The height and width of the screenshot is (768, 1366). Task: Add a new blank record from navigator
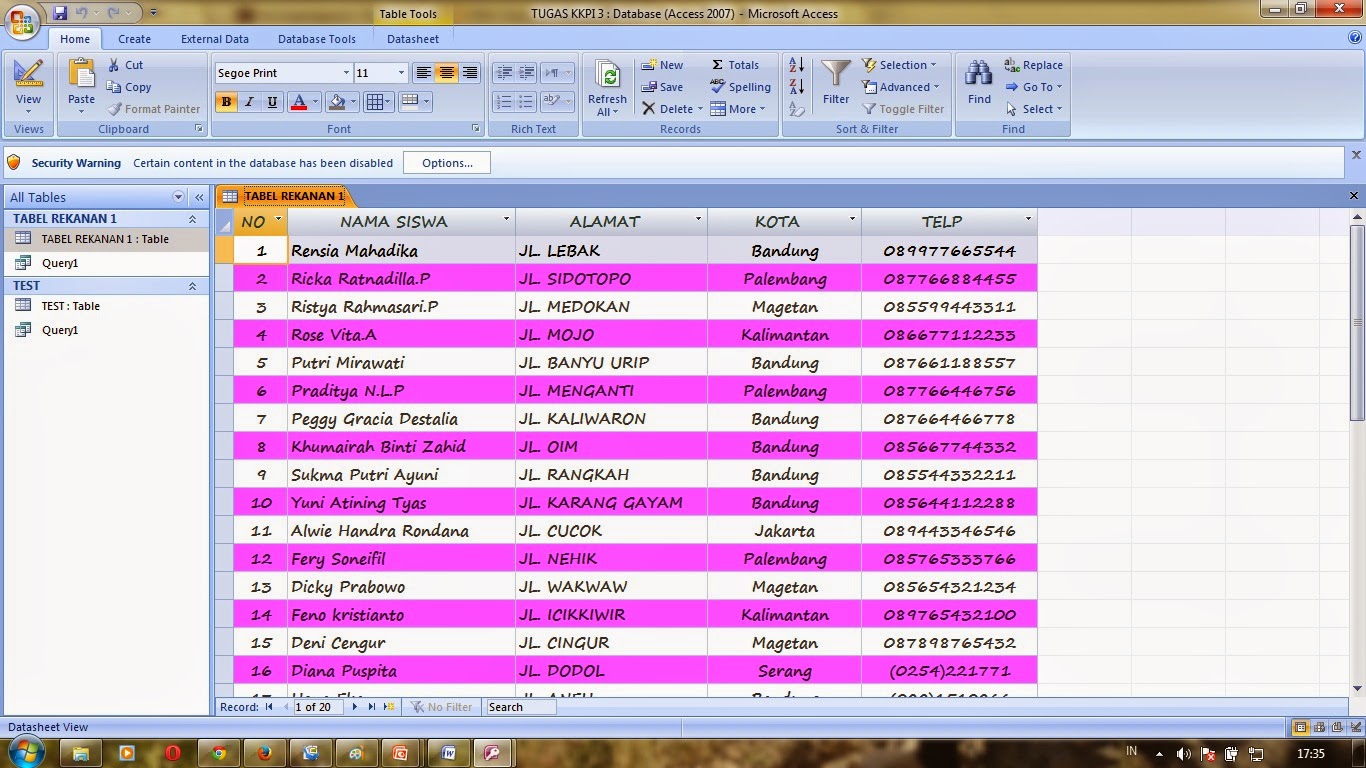click(389, 707)
